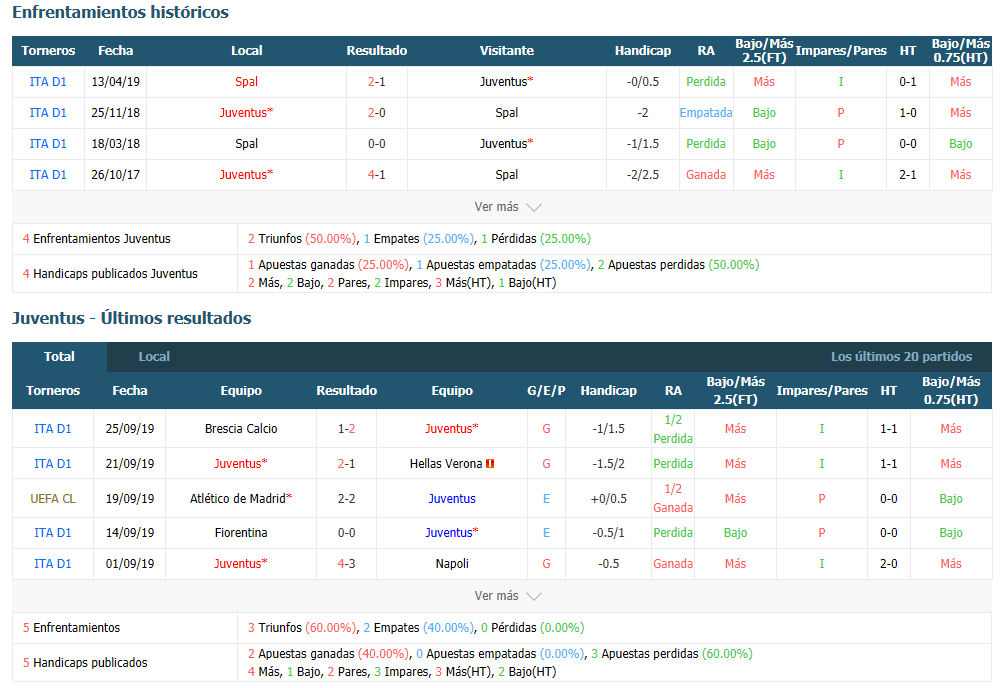Click '4 Enfrentamientos Juventus' summary label
The width and height of the screenshot is (1000, 688).
pyautogui.click(x=97, y=238)
